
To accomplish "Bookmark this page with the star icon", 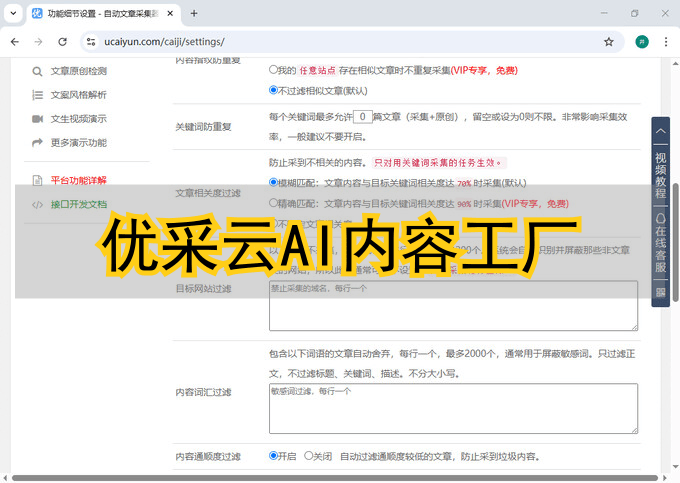I will [608, 42].
